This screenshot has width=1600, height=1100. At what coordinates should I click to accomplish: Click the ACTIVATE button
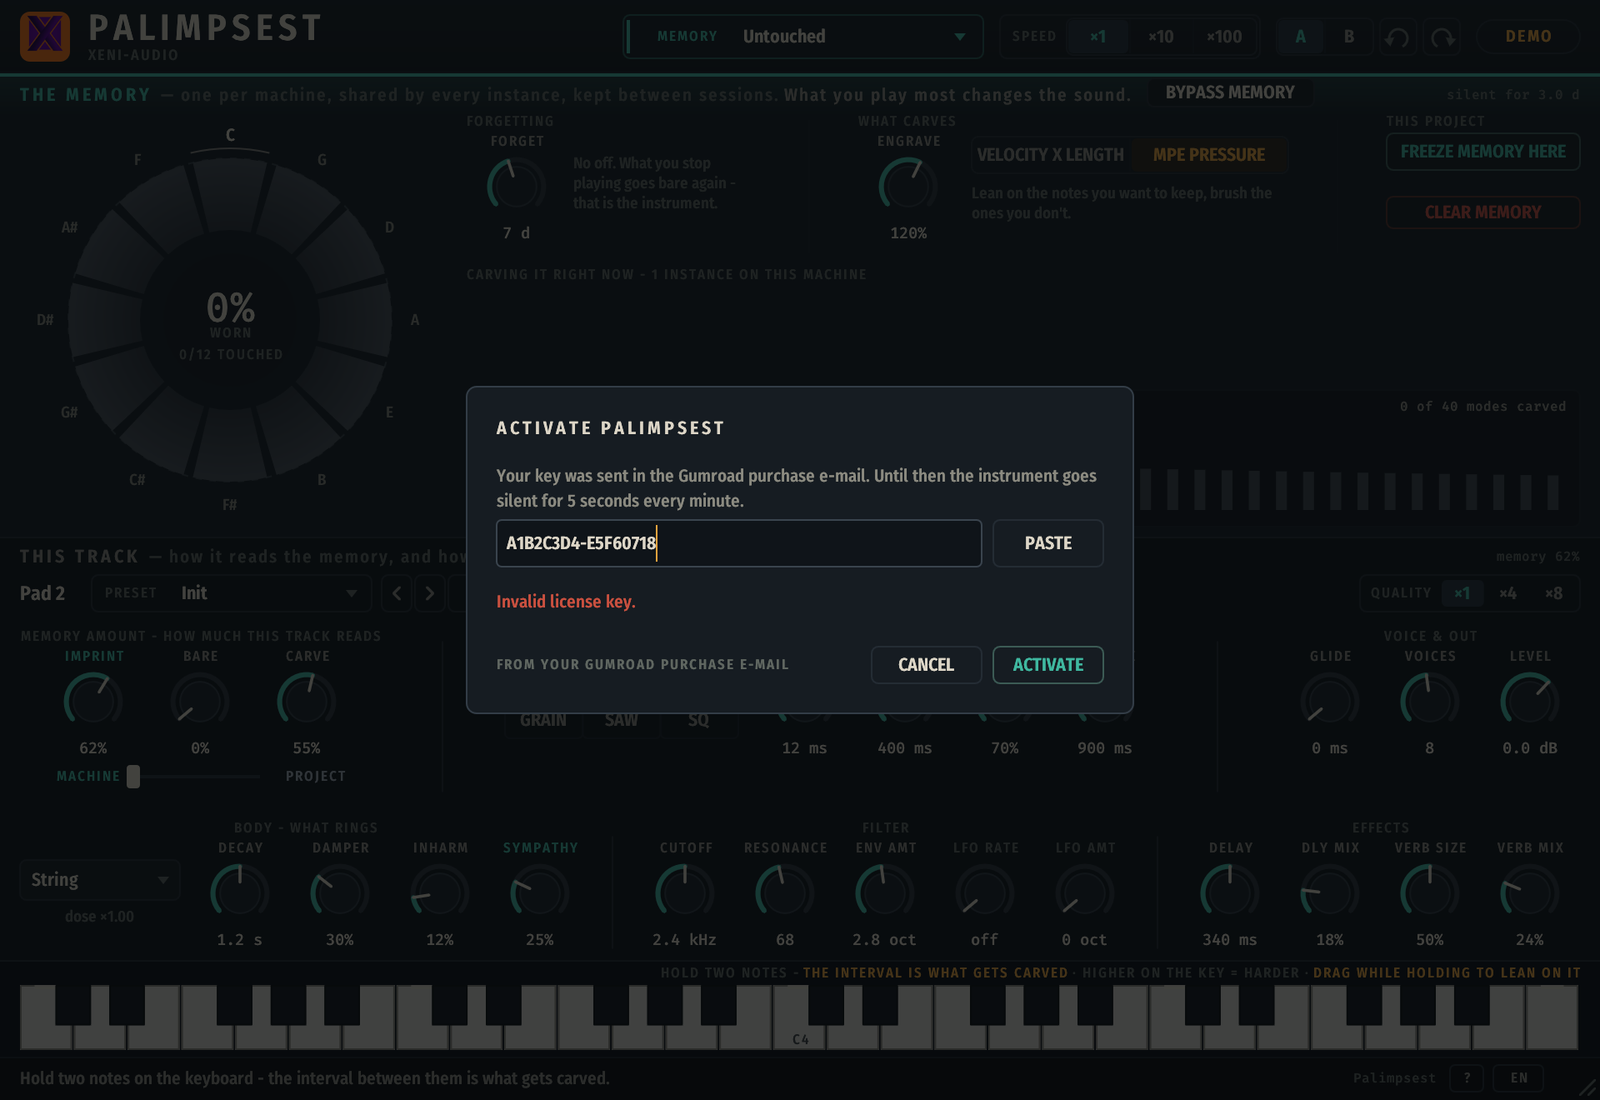1048,665
